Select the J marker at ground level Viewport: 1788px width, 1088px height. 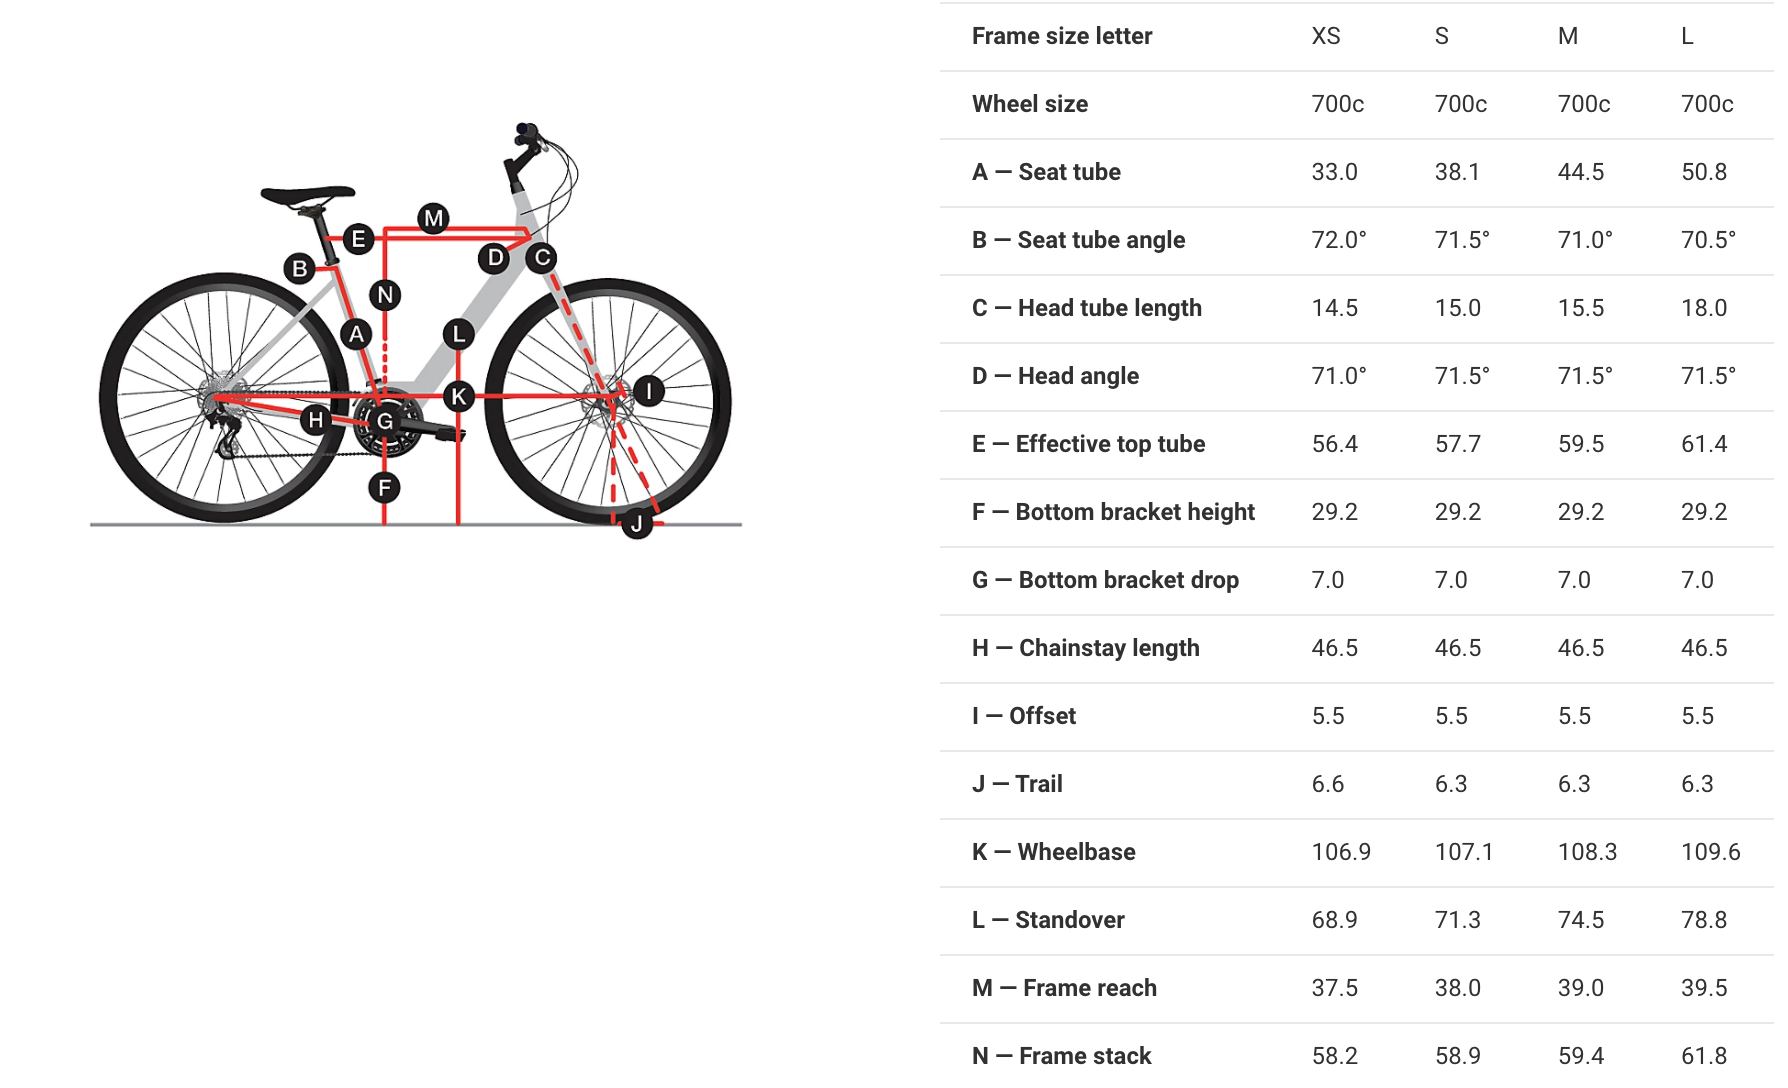click(637, 523)
